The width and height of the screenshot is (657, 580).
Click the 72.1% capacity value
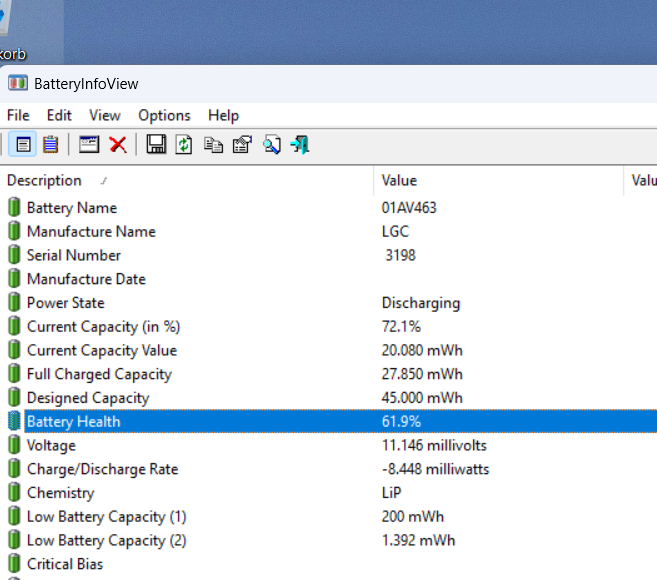coord(401,326)
